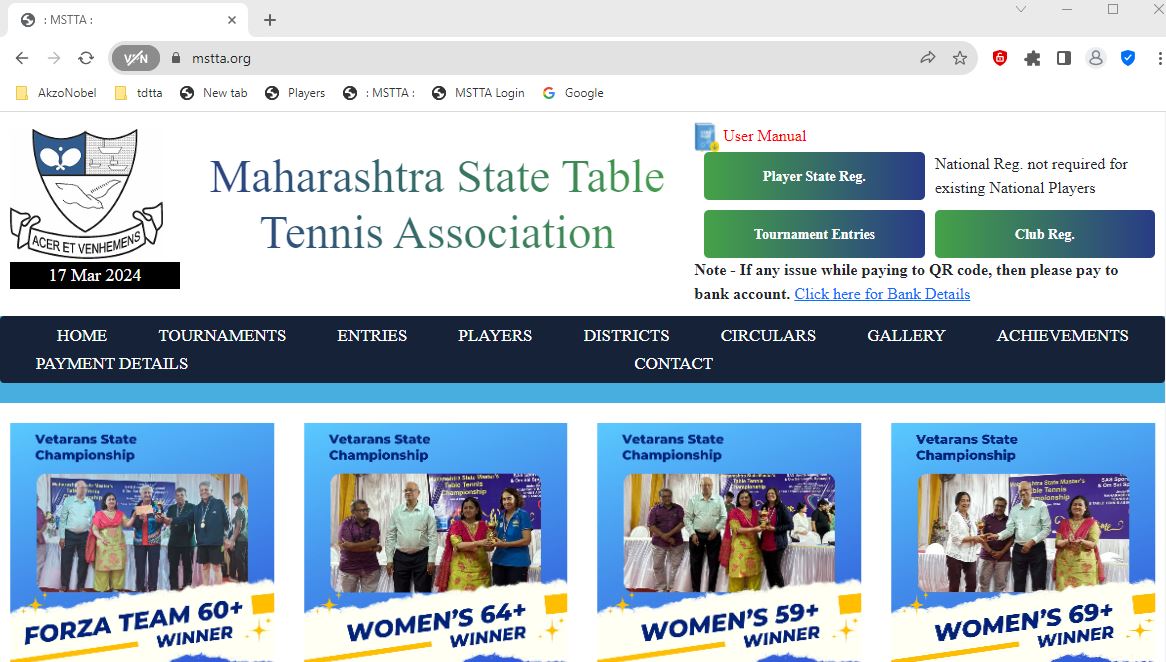Open the user profile avatar icon
1166x662 pixels.
(1095, 58)
